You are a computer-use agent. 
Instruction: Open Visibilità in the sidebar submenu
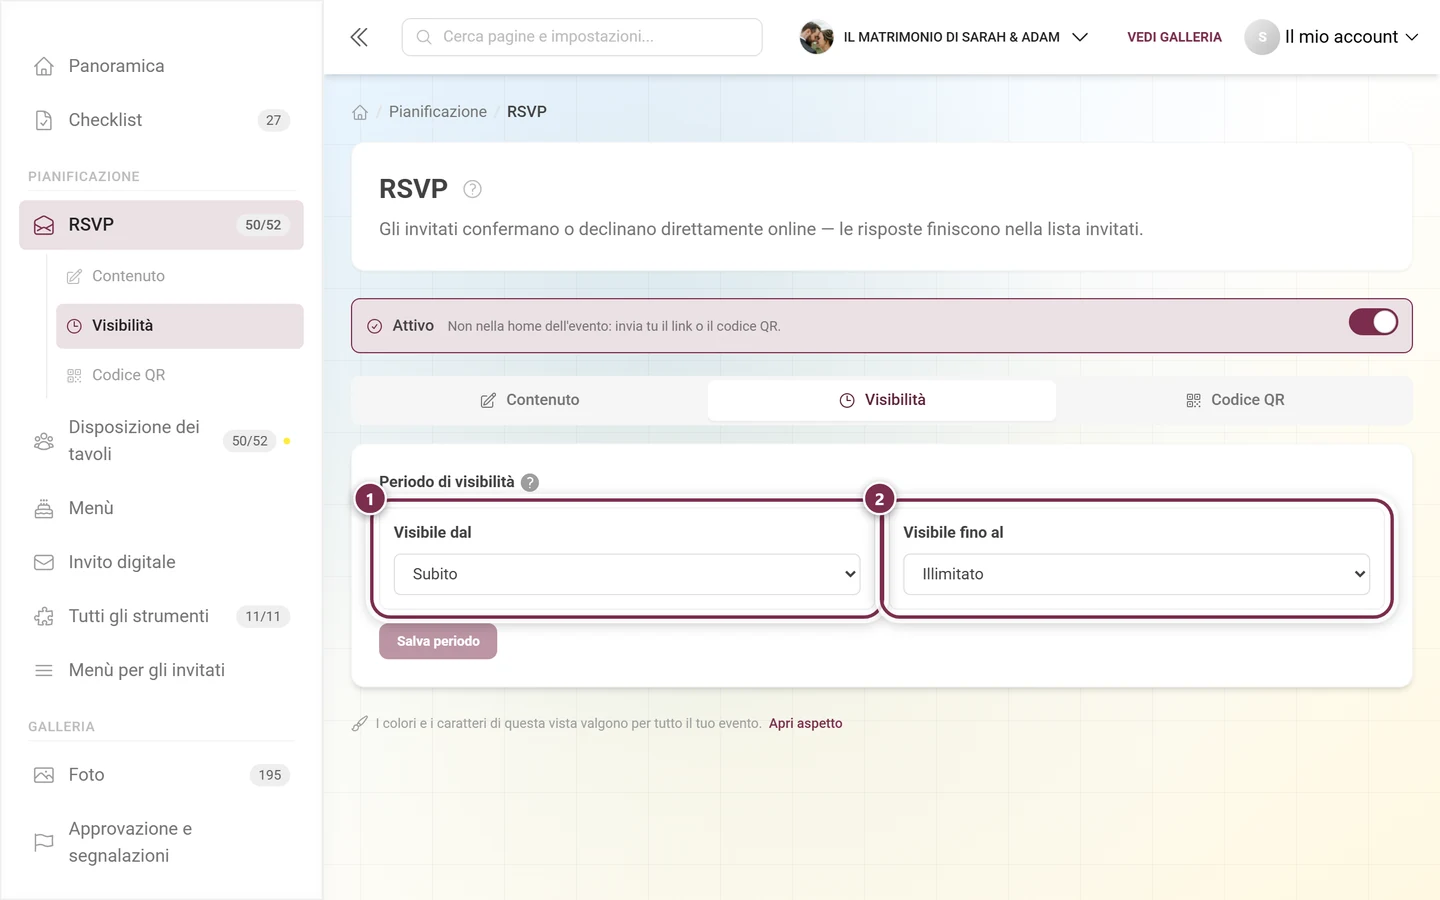[180, 326]
